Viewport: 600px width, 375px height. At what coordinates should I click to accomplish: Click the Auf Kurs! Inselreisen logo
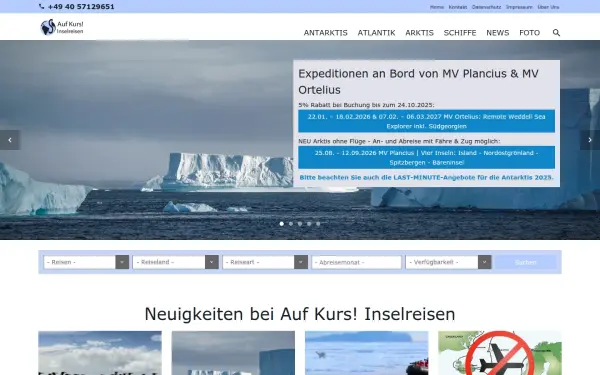click(x=62, y=27)
